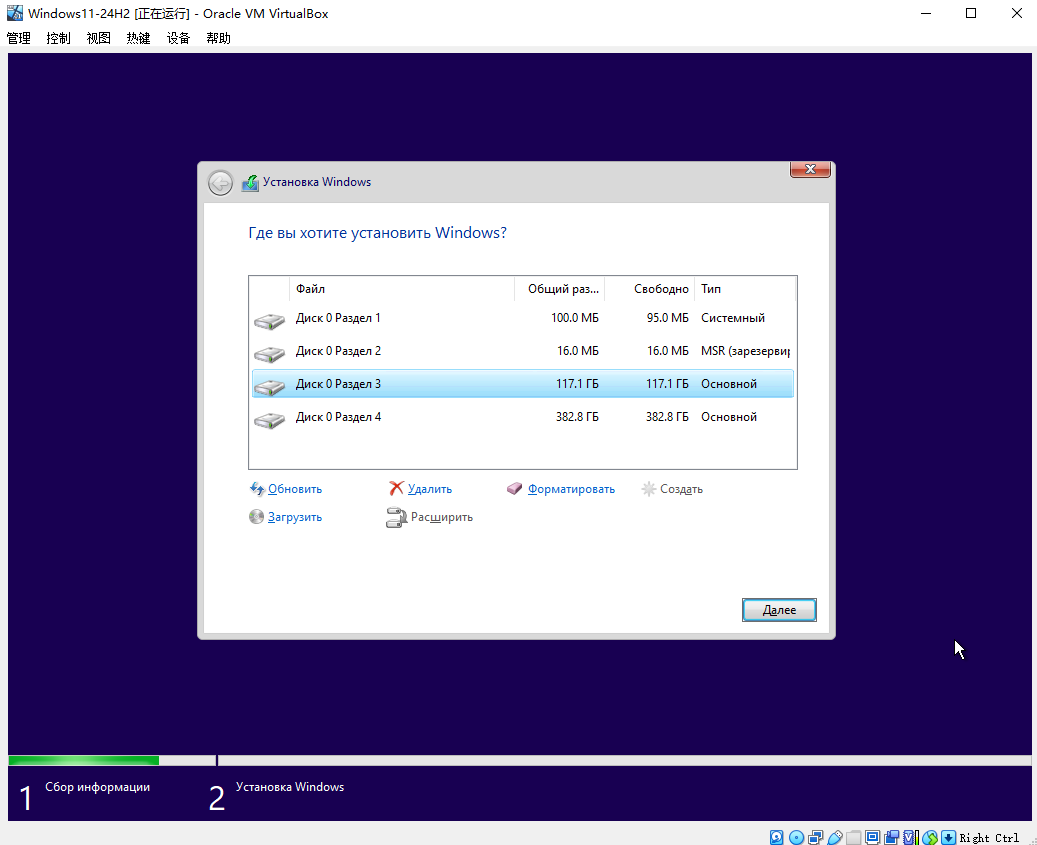Open the display settings status icon
Image resolution: width=1037 pixels, height=845 pixels.
872,837
